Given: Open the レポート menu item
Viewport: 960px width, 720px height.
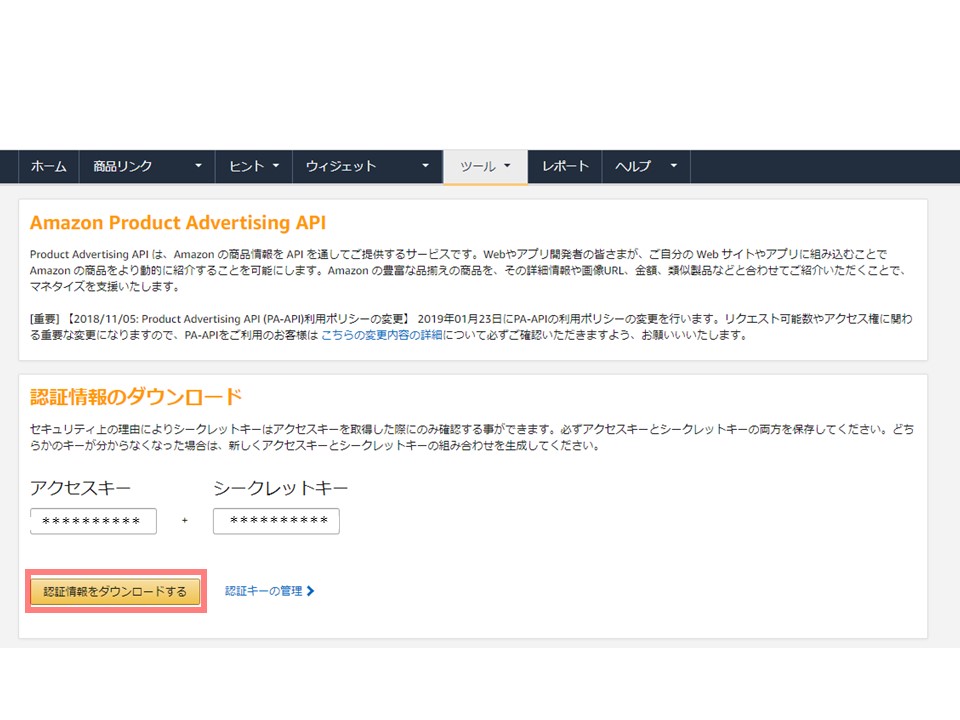Looking at the screenshot, I should point(565,167).
